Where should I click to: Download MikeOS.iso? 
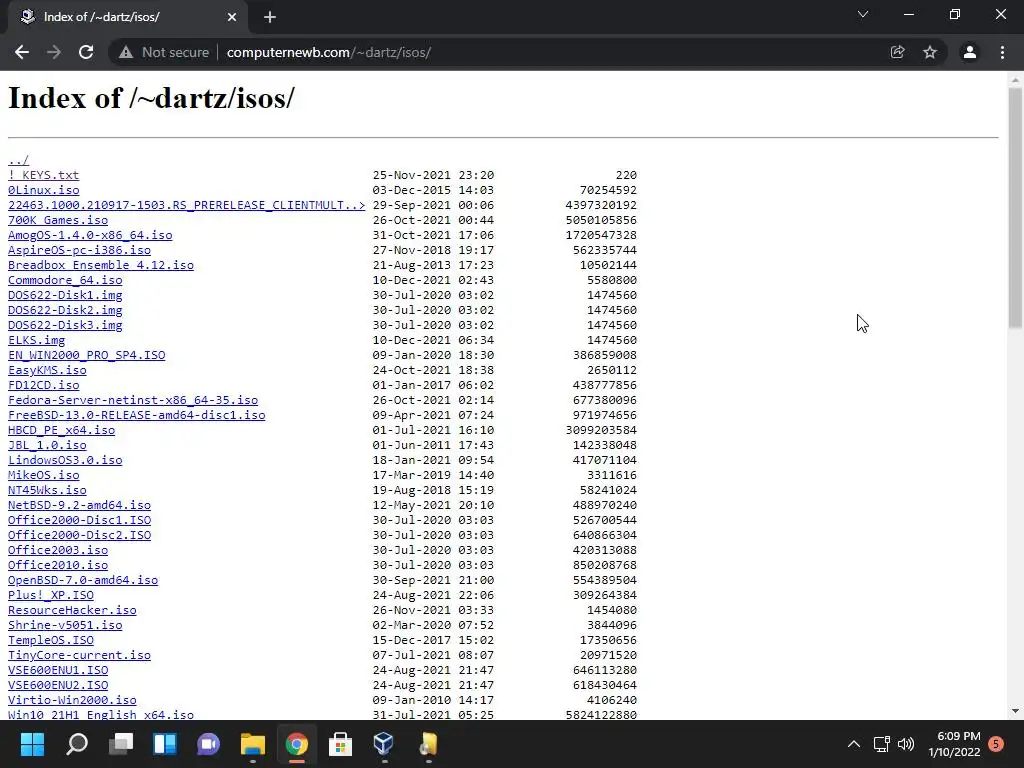(x=43, y=475)
